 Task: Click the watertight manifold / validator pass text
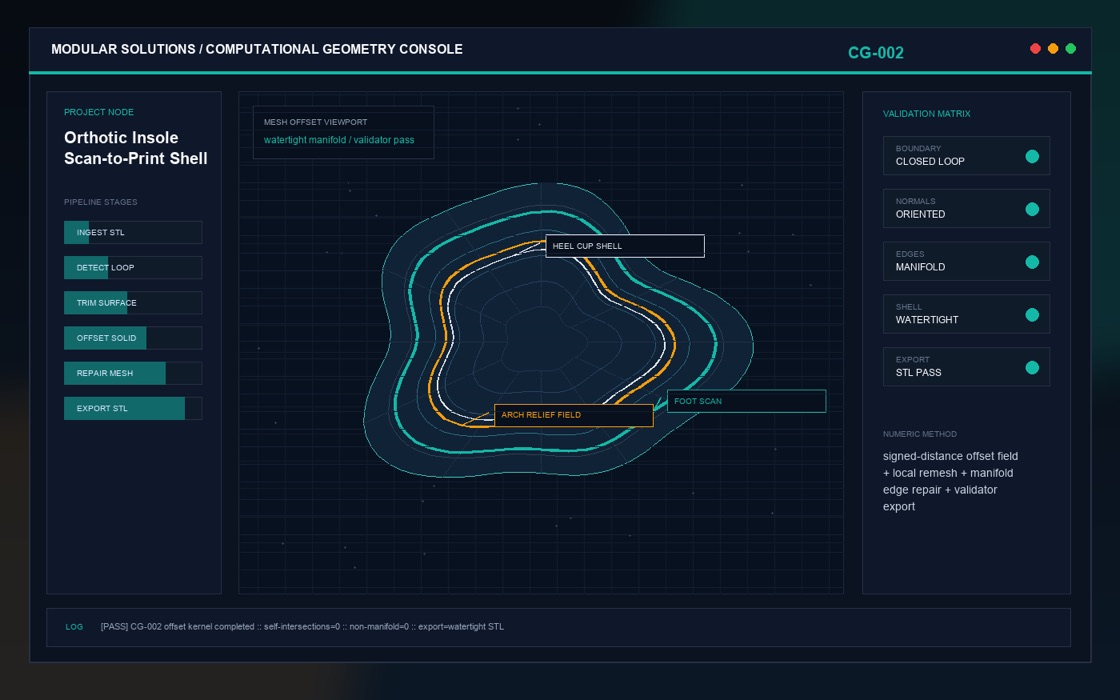pyautogui.click(x=339, y=140)
